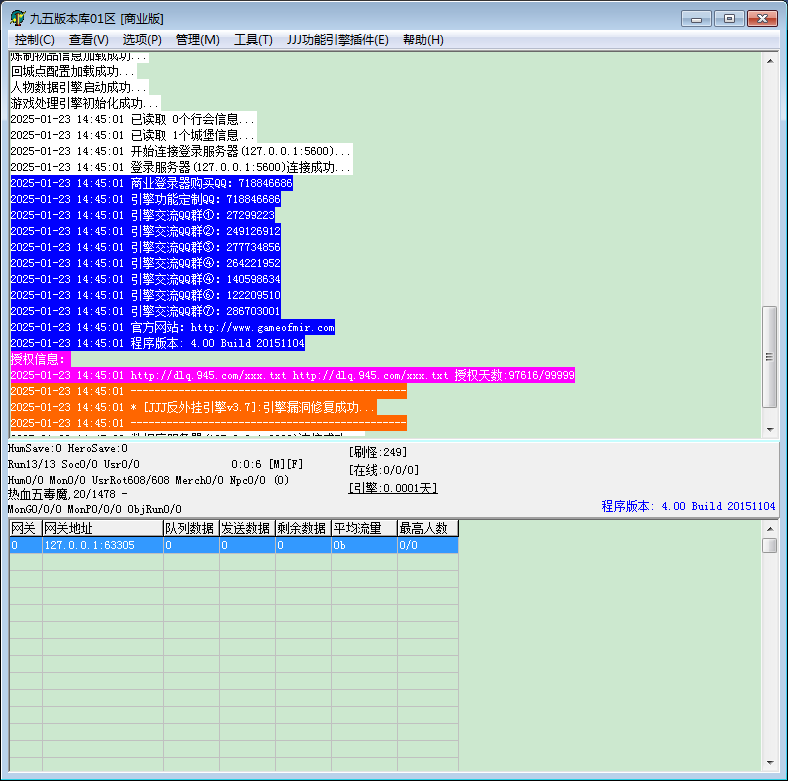Click blue 程序版本 4.00 Build label

click(x=688, y=506)
